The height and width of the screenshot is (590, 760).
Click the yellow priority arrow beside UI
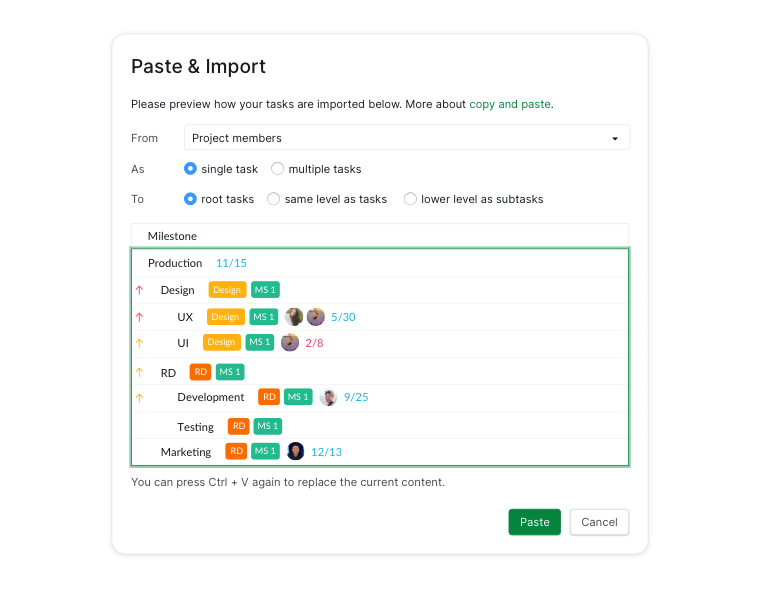pyautogui.click(x=140, y=343)
